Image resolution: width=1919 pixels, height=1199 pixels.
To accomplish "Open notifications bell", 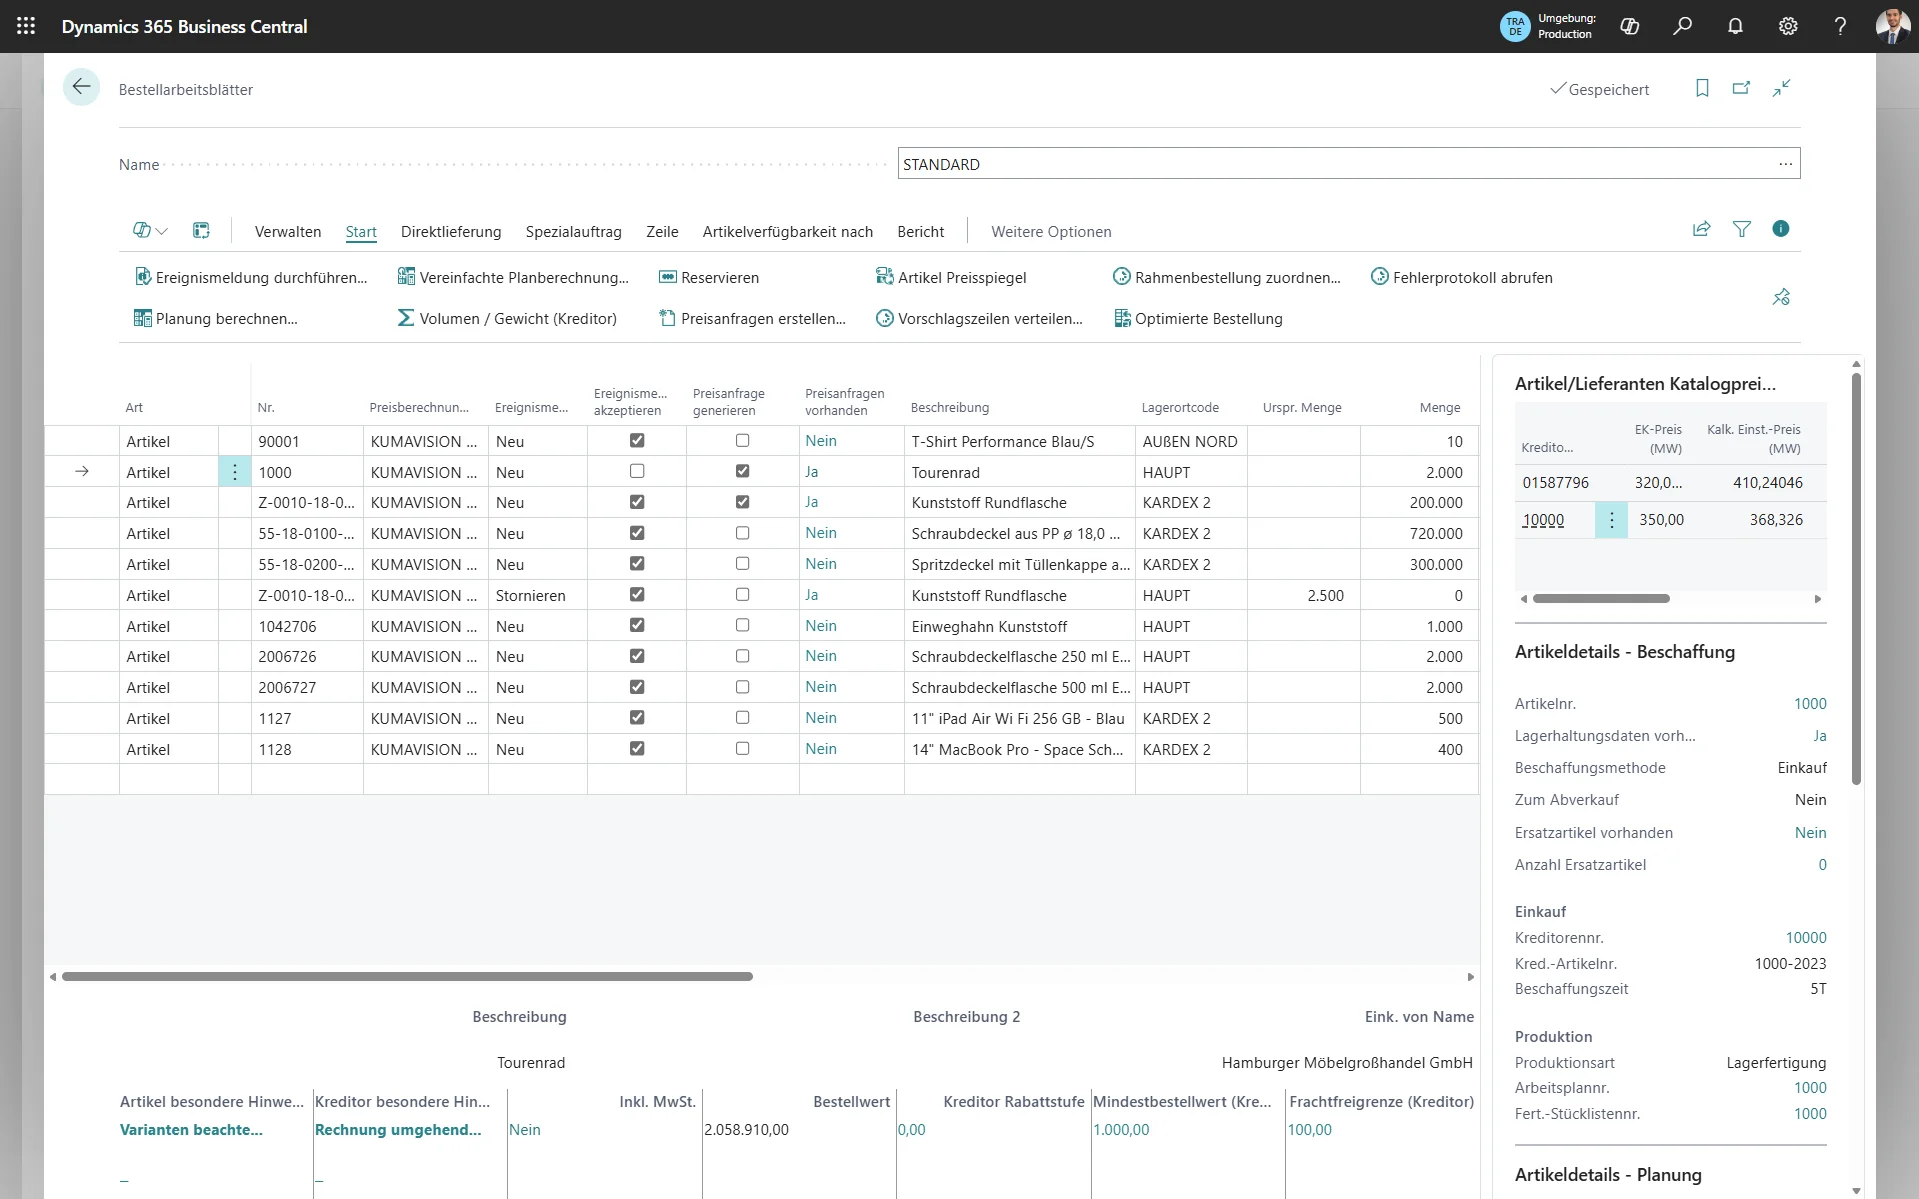I will [1735, 26].
